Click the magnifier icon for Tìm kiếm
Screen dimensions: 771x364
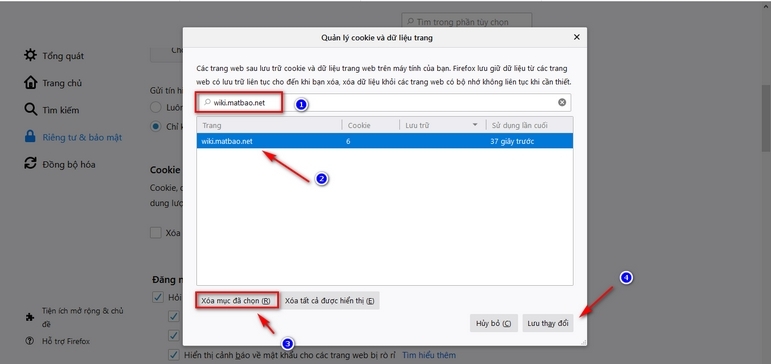tap(30, 109)
